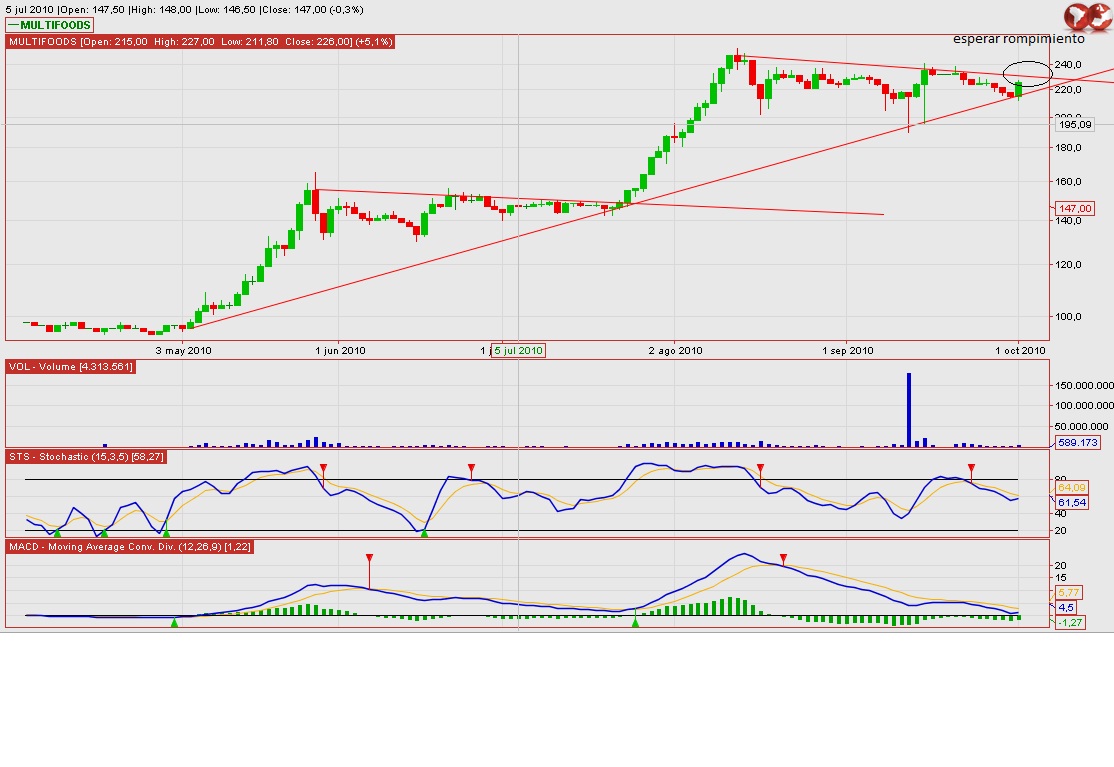Click the circled breakout annotation ellipse

tap(1027, 72)
